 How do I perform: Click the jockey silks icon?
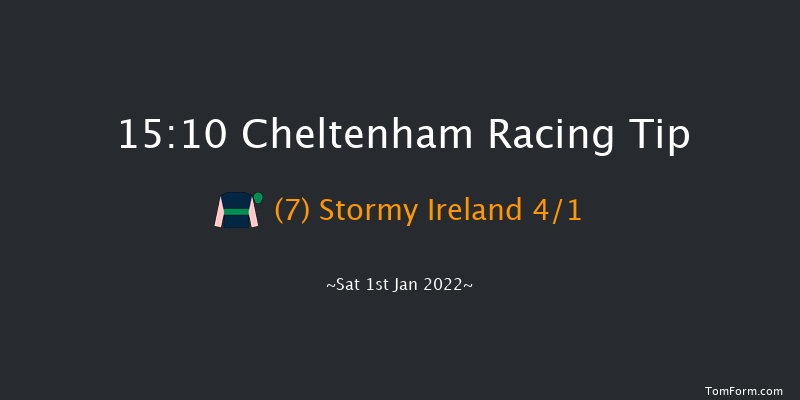coord(237,210)
